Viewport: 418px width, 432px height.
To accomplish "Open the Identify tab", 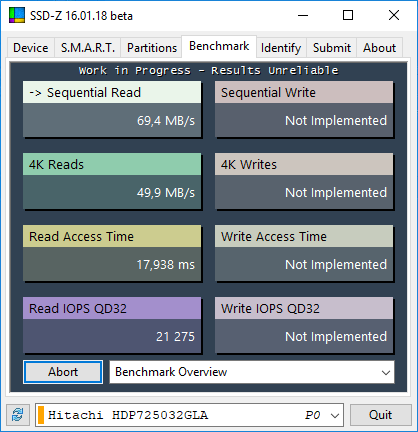I will pos(281,48).
